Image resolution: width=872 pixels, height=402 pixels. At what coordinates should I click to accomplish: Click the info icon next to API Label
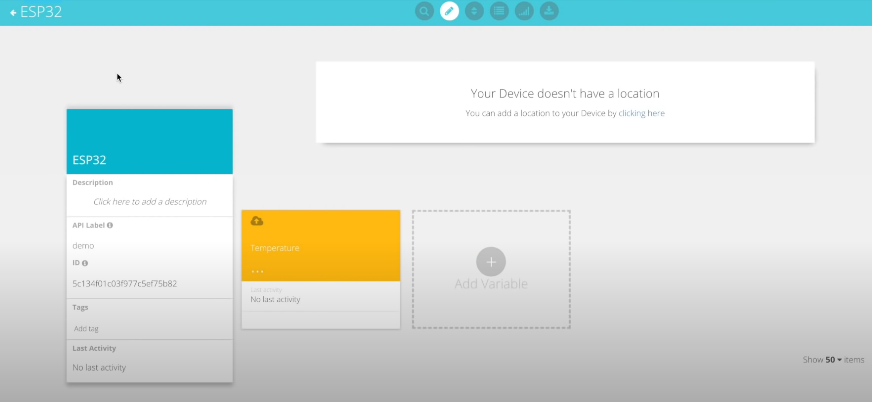(x=110, y=225)
